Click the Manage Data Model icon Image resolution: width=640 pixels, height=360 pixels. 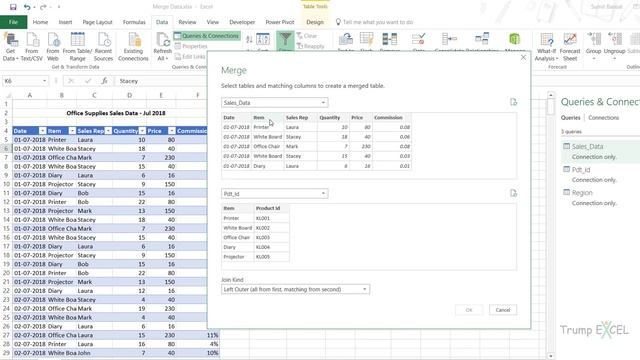[514, 40]
